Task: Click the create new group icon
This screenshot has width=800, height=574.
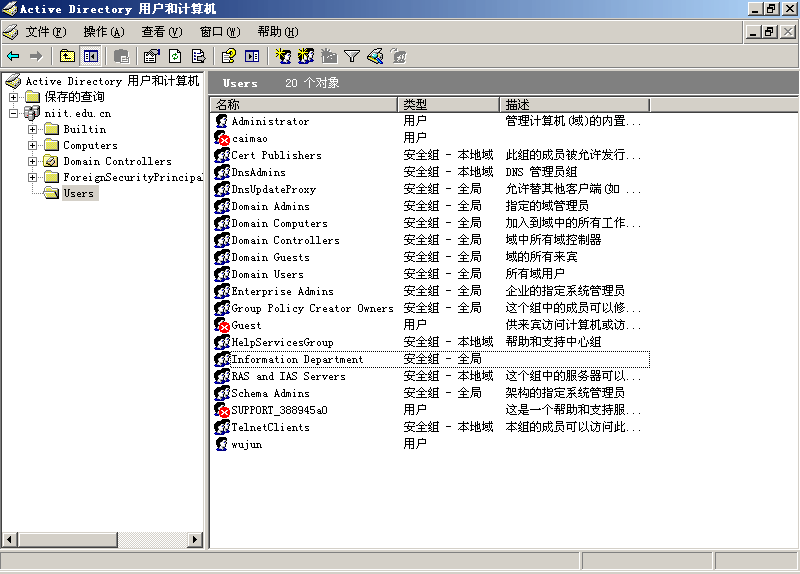Action: [x=306, y=56]
